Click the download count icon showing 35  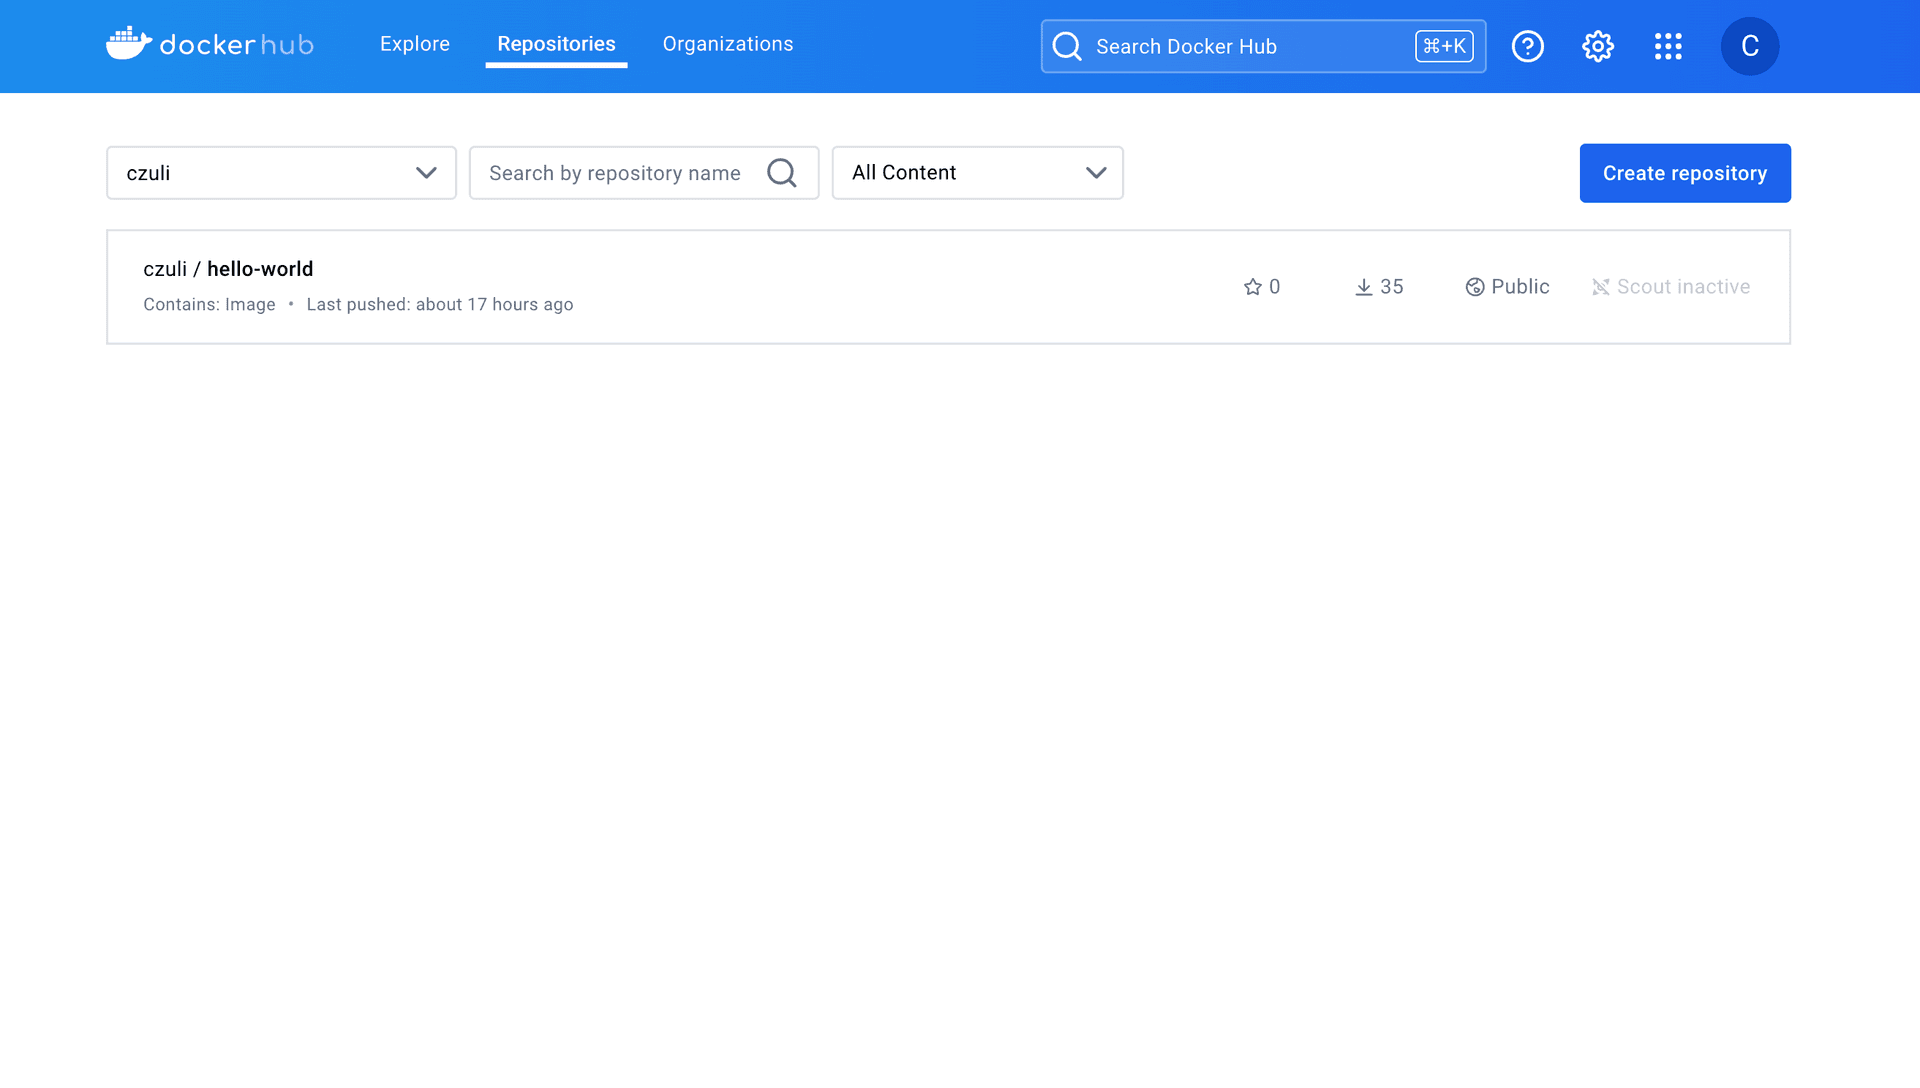[1363, 287]
